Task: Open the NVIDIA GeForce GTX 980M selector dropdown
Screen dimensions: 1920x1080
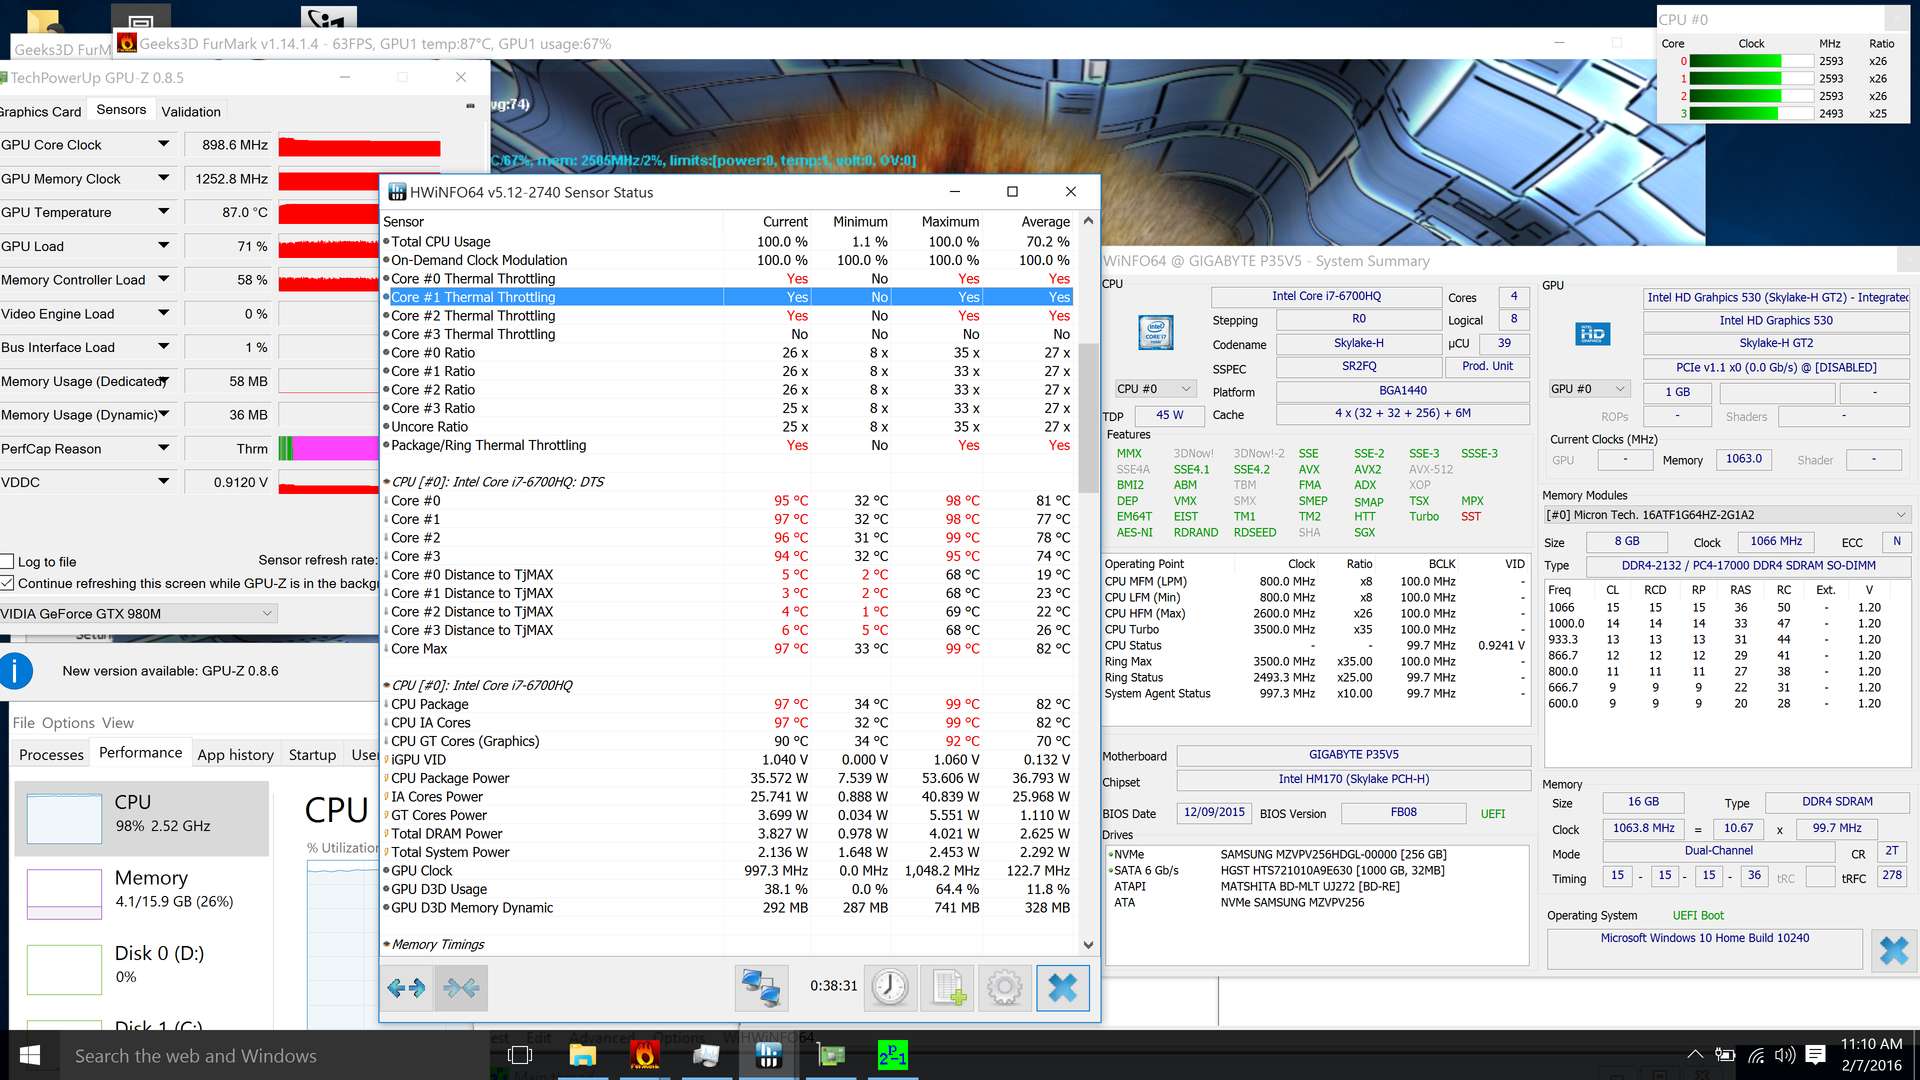Action: [x=138, y=613]
